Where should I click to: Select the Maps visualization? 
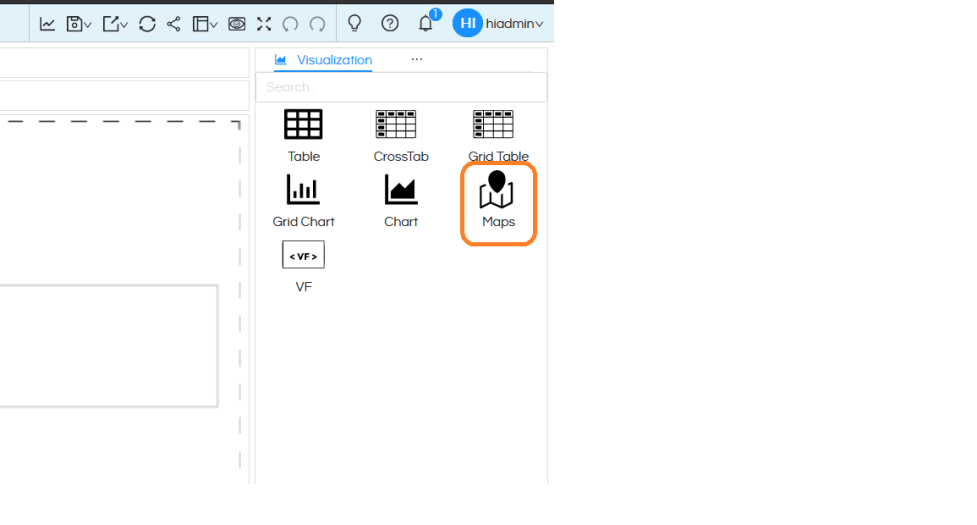click(498, 201)
